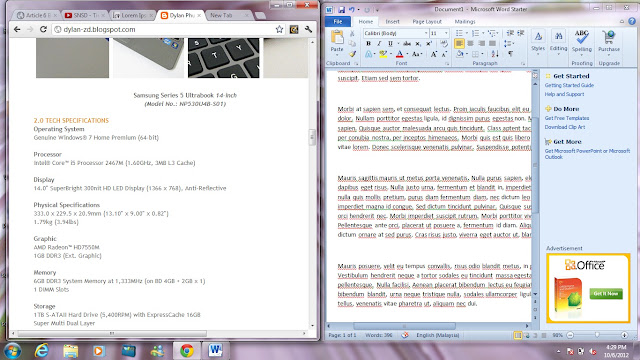This screenshot has height=360, width=640.
Task: Open Chrome wrench settings menu
Action: [x=309, y=29]
